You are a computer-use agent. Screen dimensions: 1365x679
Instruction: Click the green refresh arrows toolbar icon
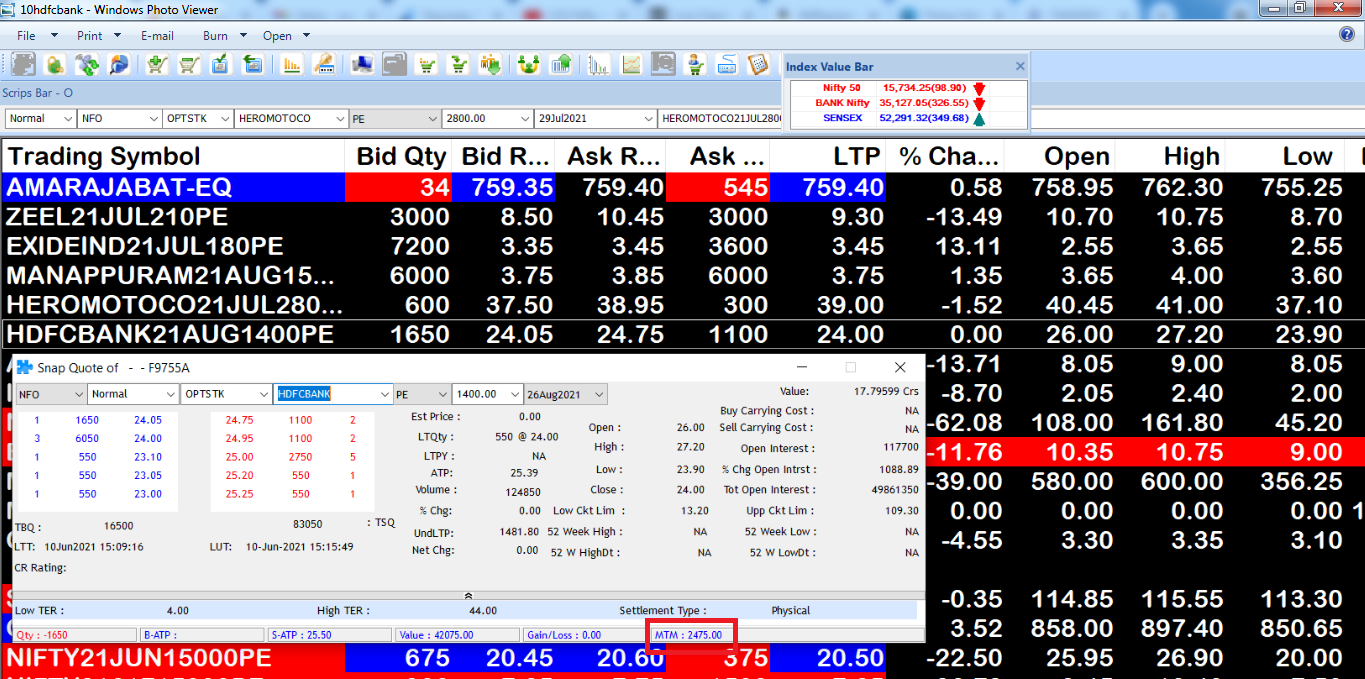[x=87, y=64]
